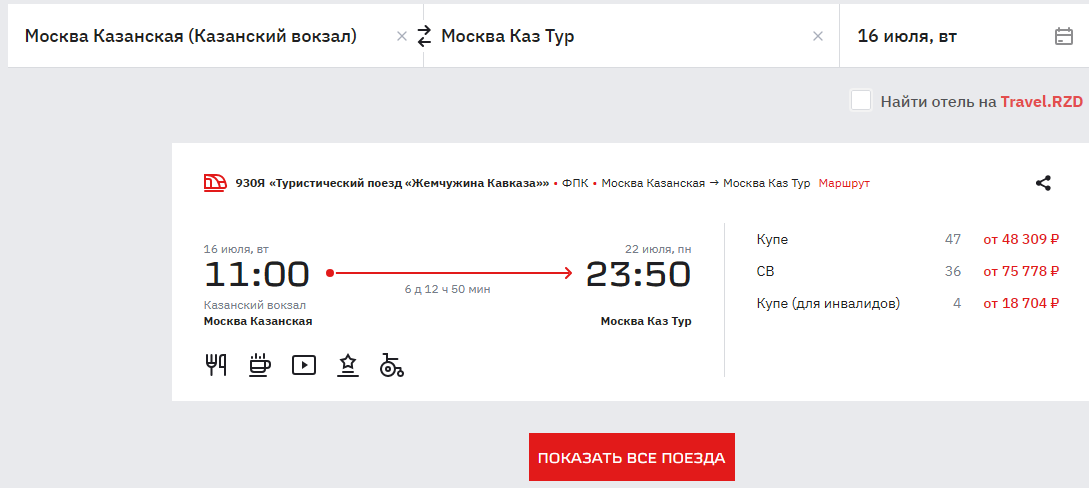Swap departure and arrival stations
Viewport: 1089px width, 488px height.
424,36
